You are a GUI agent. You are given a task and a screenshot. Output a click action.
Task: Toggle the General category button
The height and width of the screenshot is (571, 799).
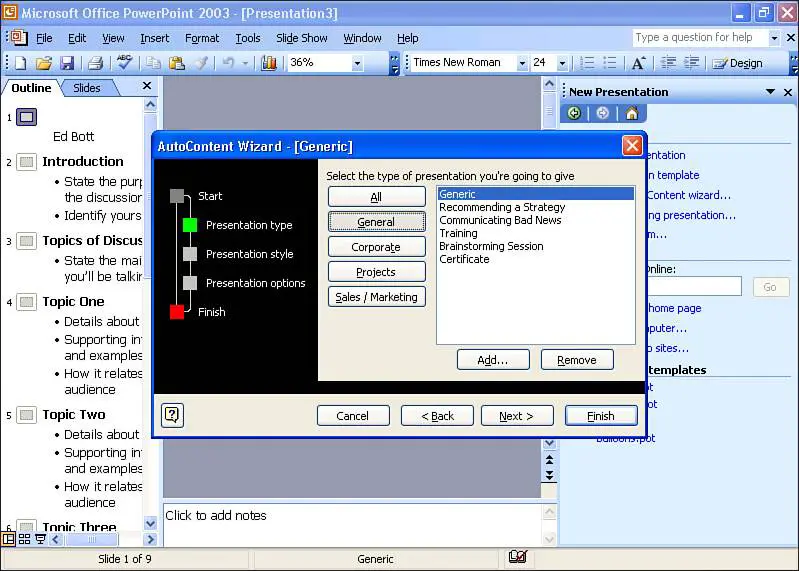377,222
